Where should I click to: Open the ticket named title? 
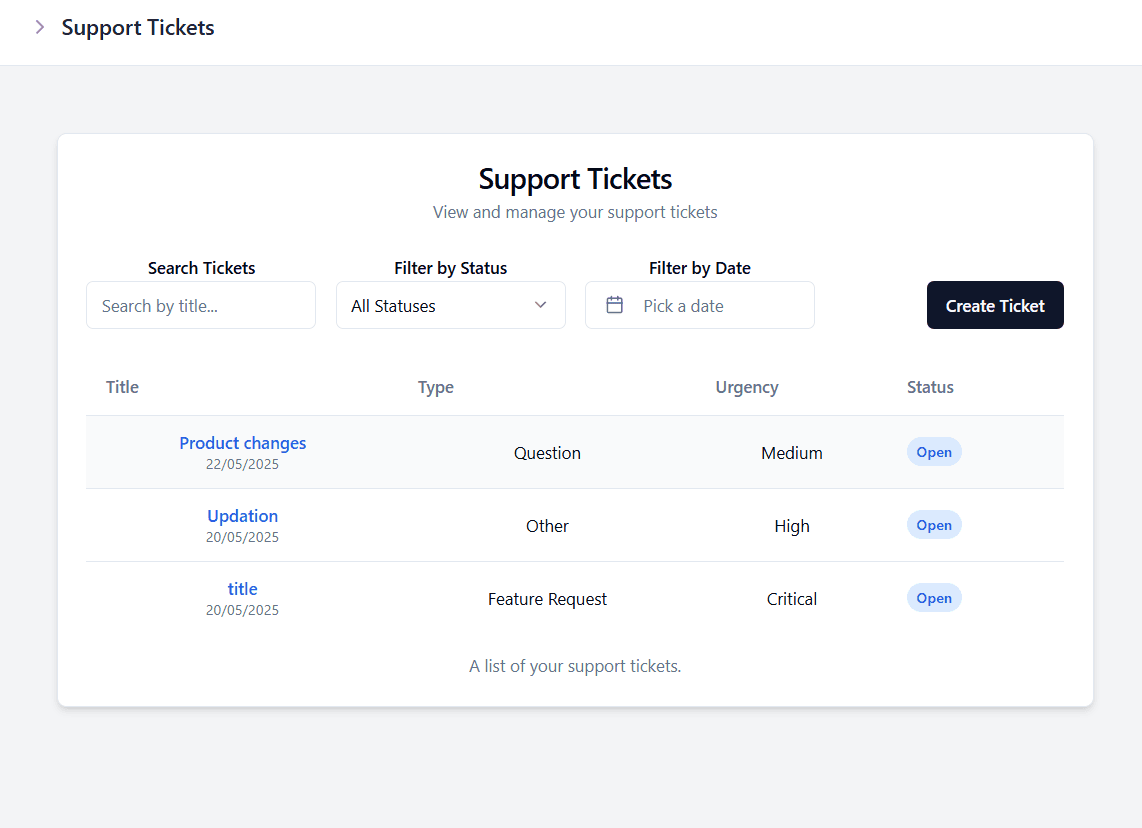[242, 588]
